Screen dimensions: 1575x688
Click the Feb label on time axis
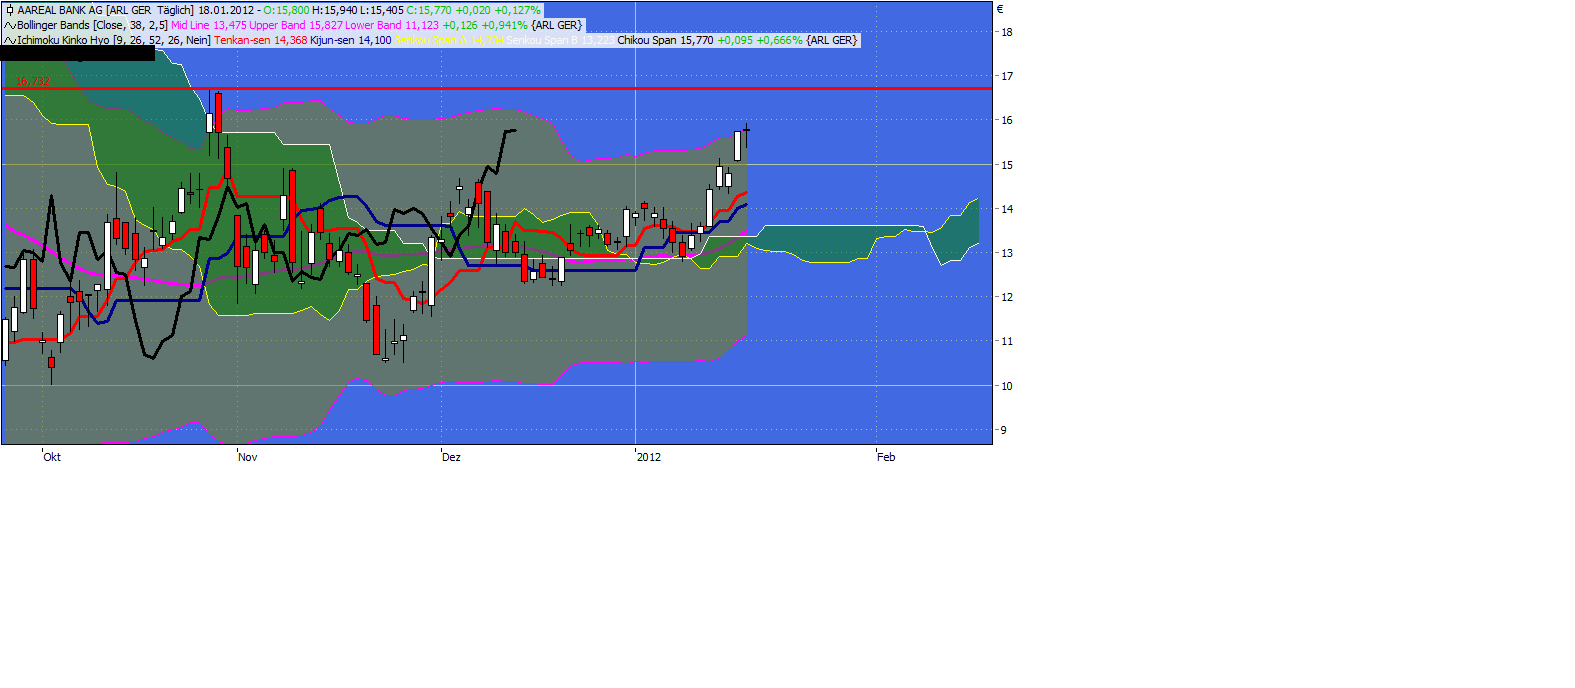pos(886,457)
